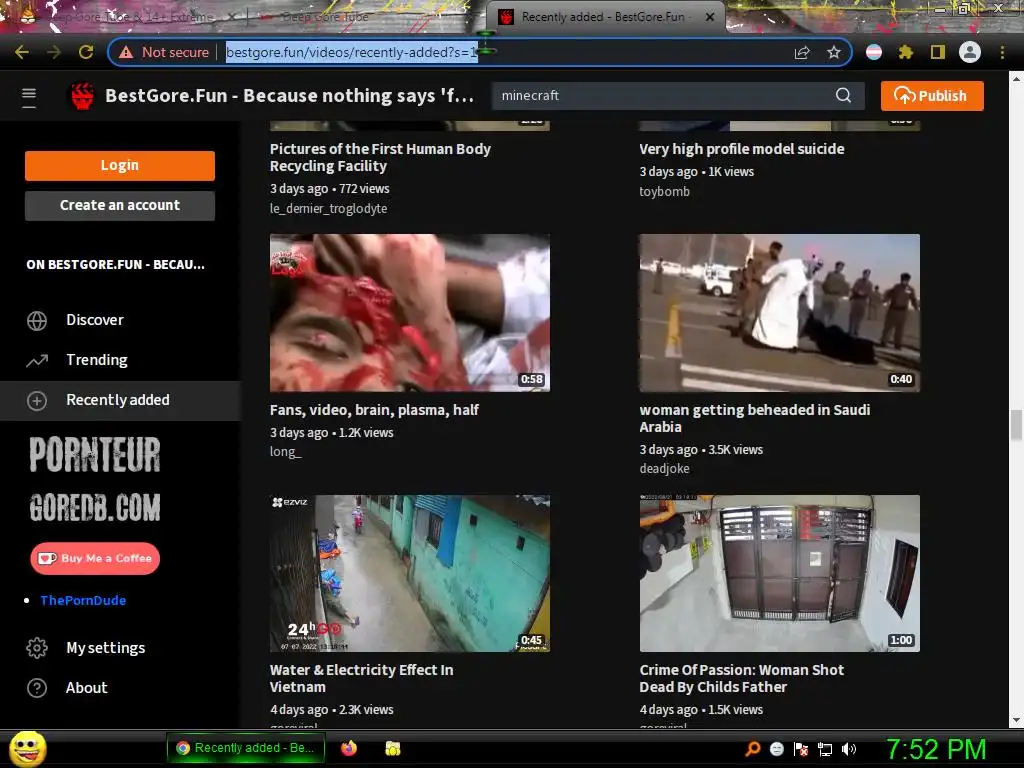Click the About question-mark icon
1024x768 pixels.
[37, 688]
